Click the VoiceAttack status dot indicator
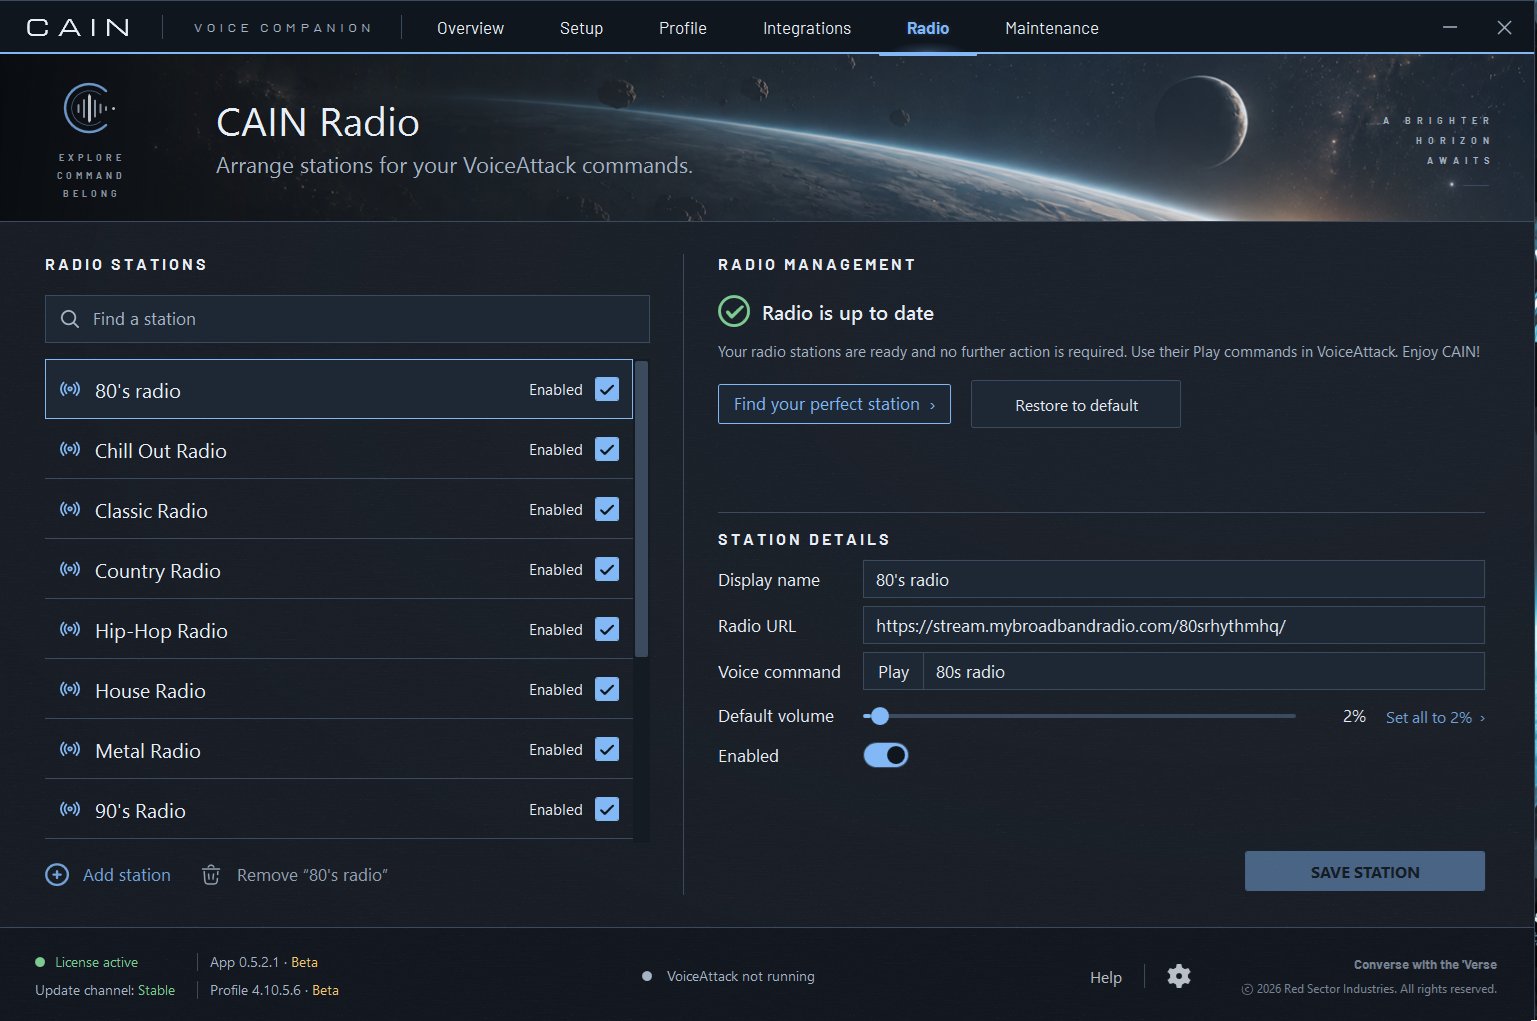 pos(647,976)
